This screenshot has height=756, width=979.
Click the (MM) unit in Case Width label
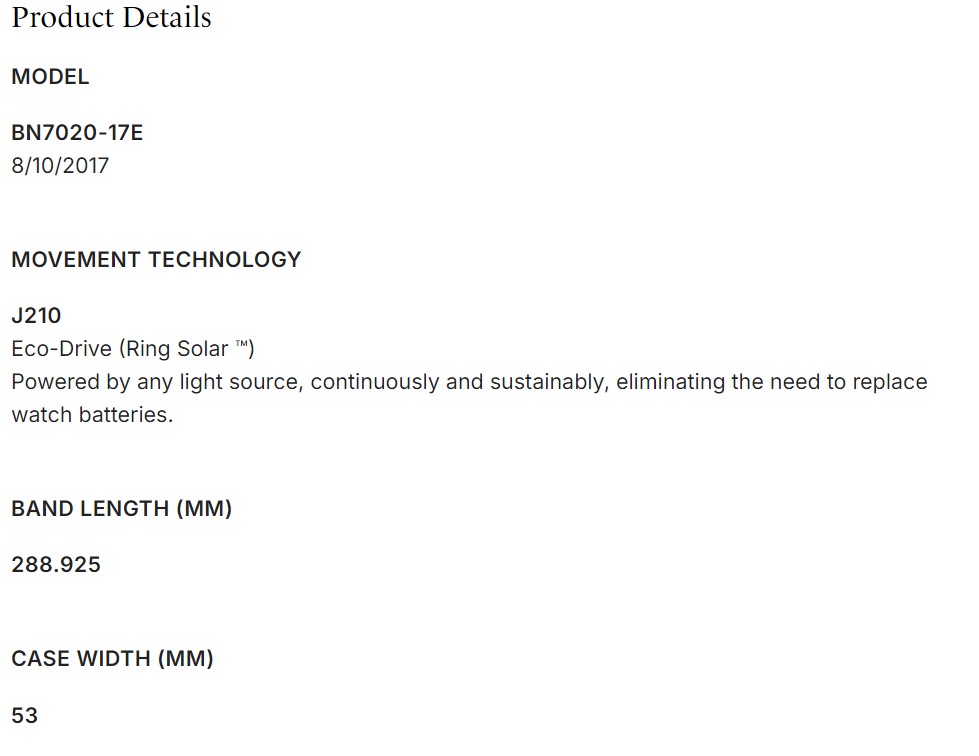pos(188,659)
